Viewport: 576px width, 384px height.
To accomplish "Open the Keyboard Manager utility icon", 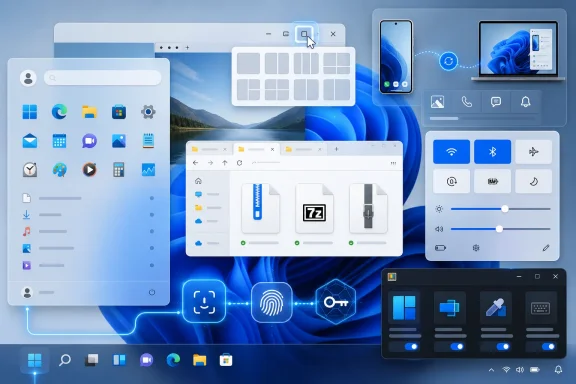I will [541, 308].
